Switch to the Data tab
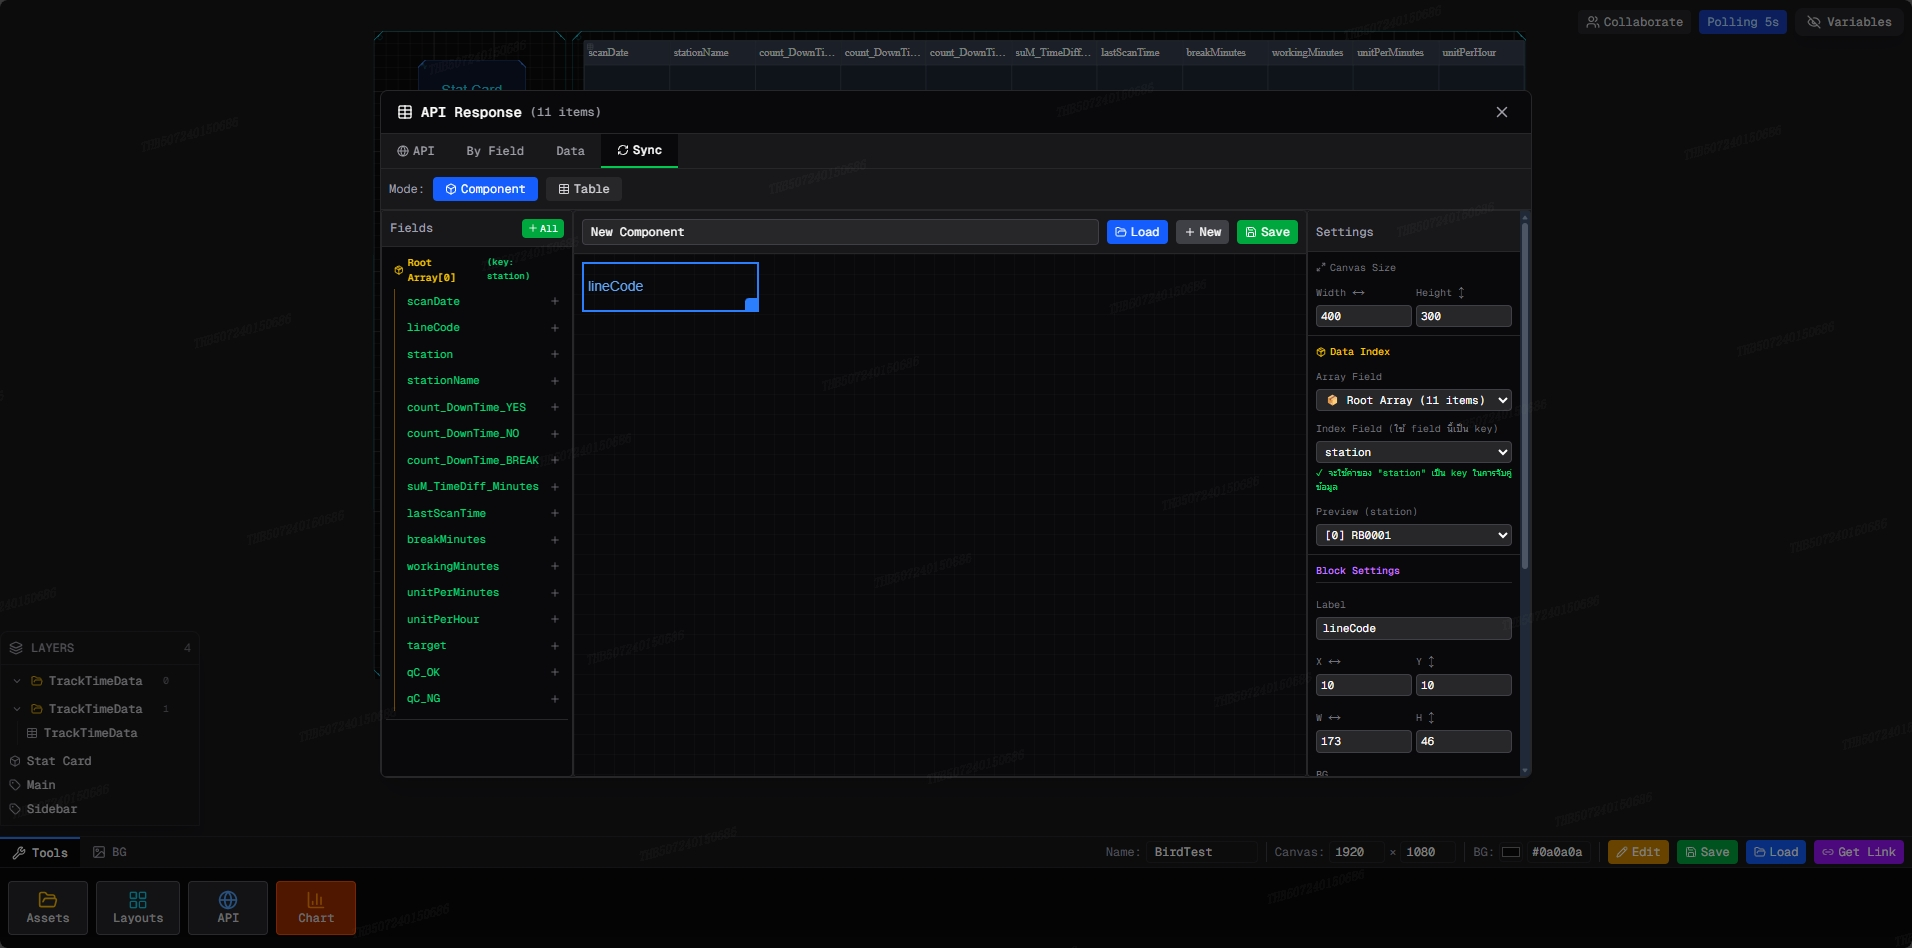Viewport: 1912px width, 948px height. coord(570,151)
